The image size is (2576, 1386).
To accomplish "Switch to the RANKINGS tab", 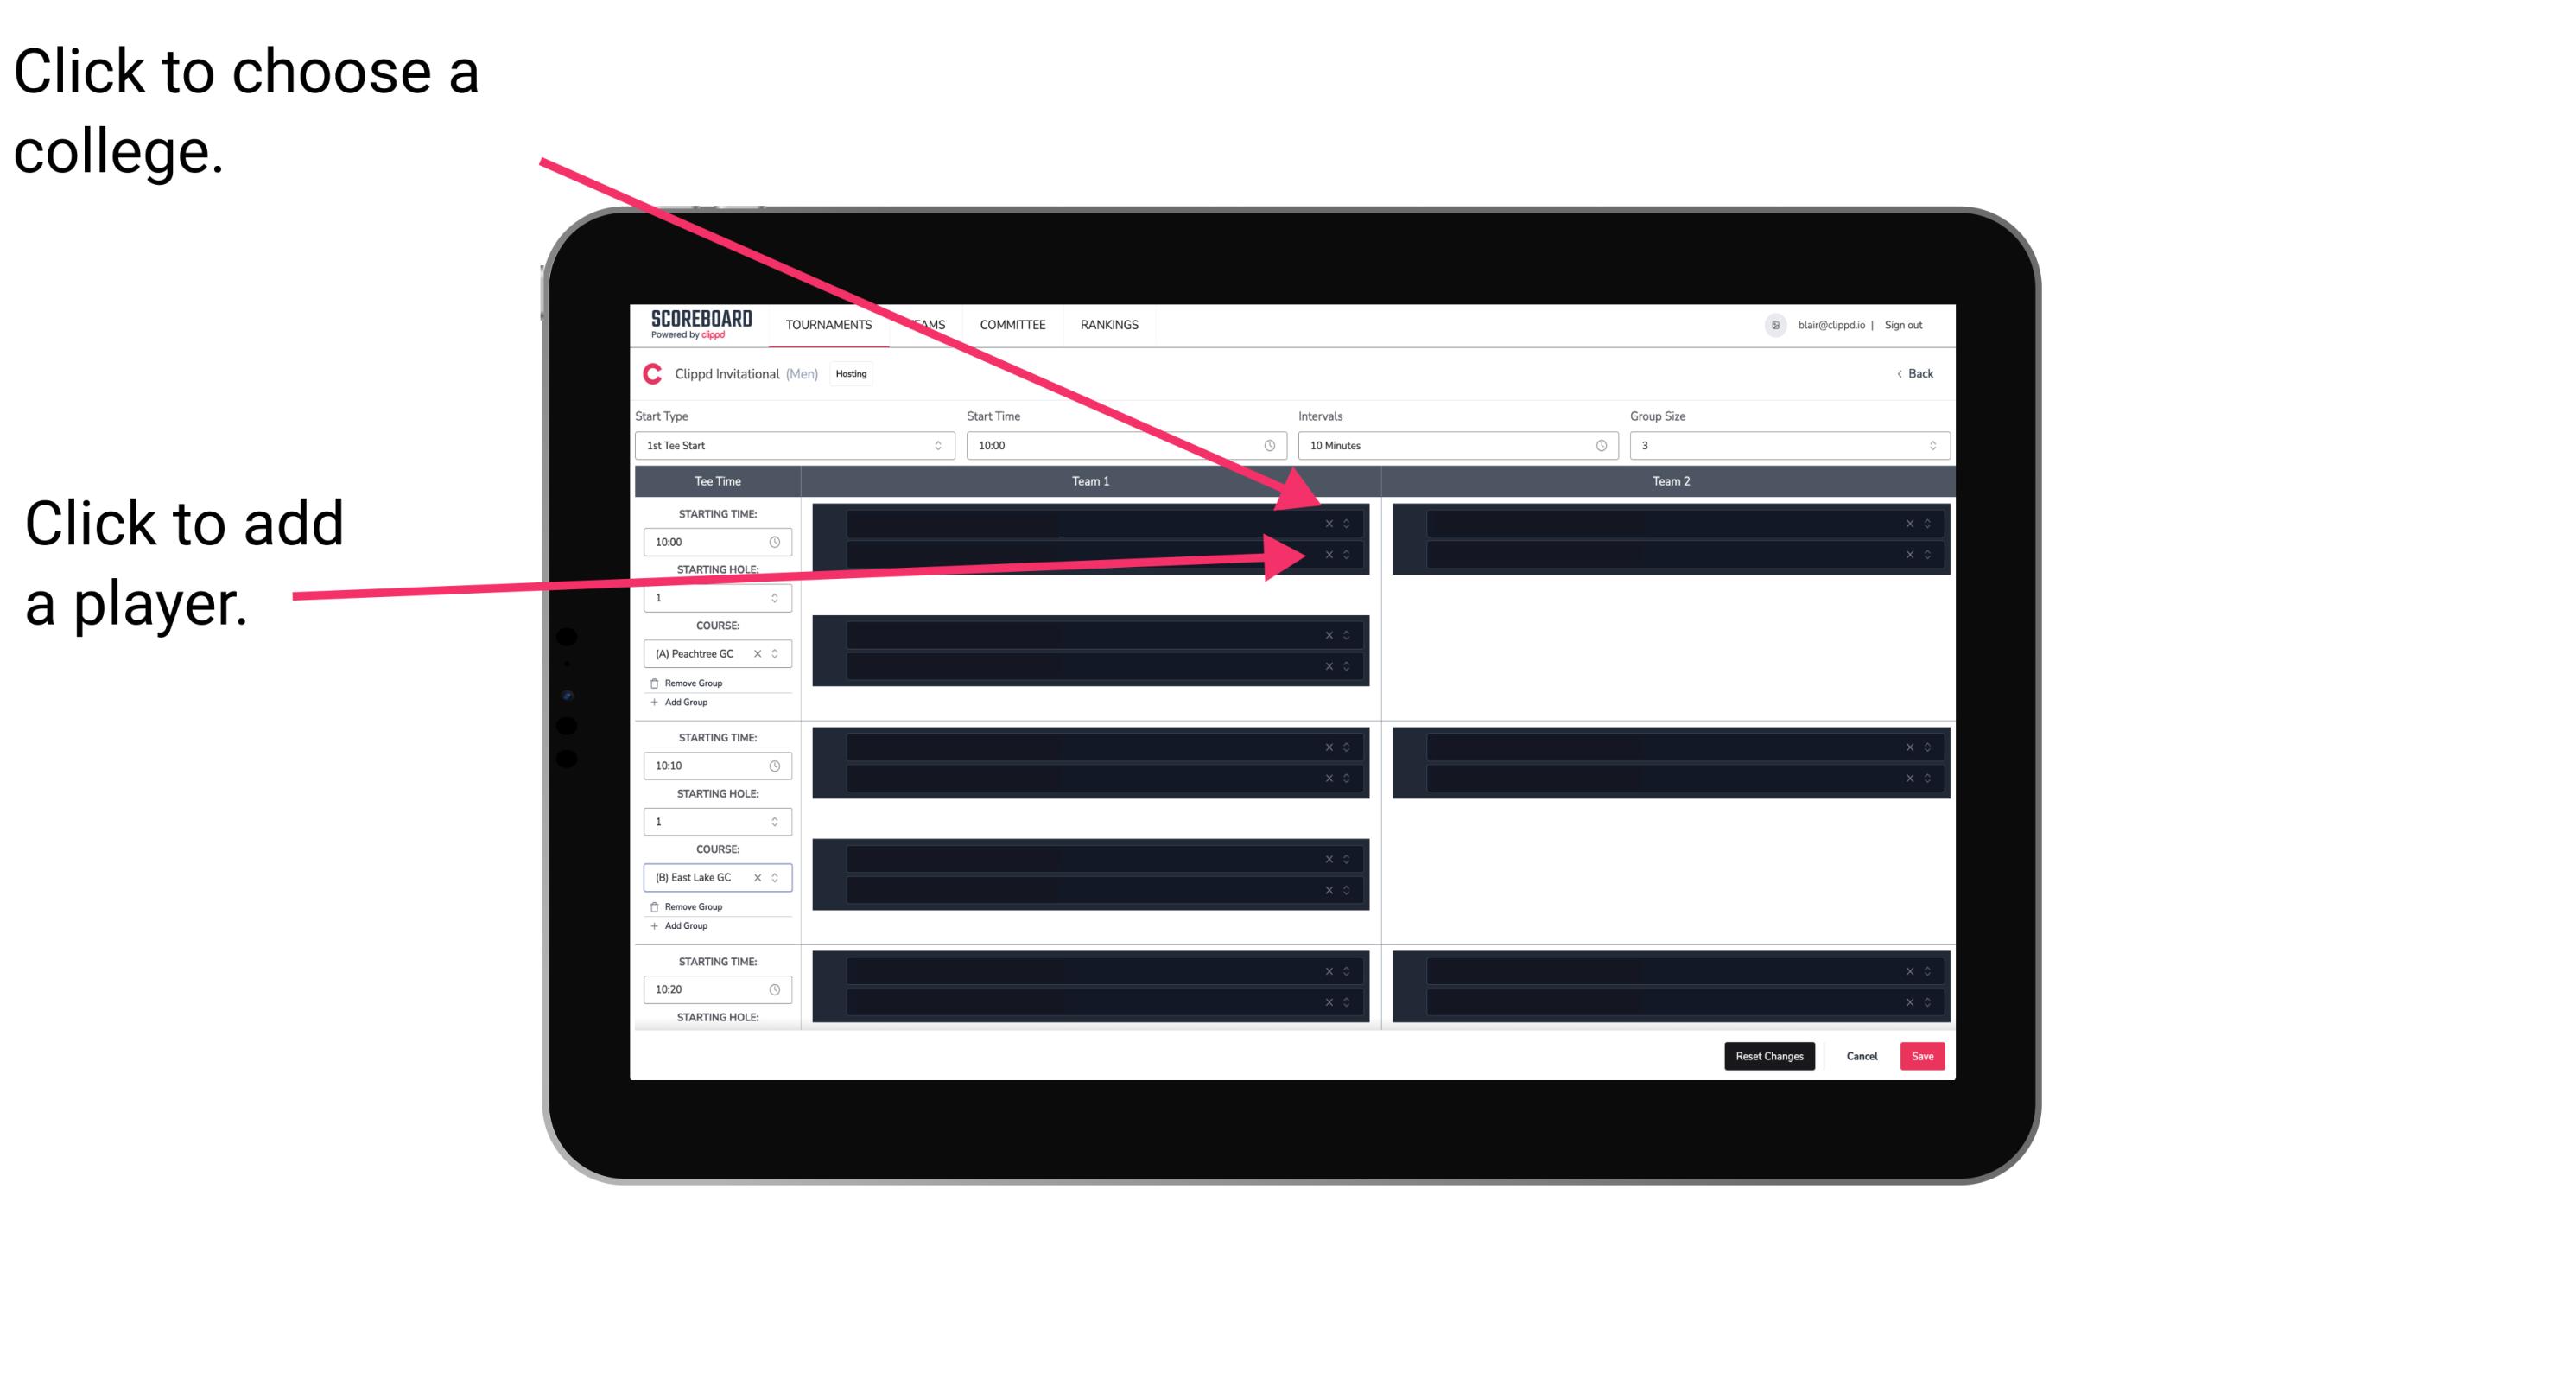I will pyautogui.click(x=1109, y=326).
